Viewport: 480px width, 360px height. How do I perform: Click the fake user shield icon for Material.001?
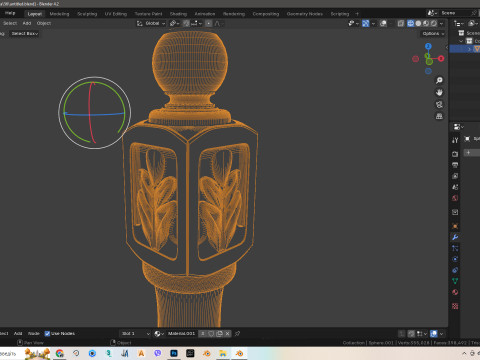pyautogui.click(x=211, y=333)
